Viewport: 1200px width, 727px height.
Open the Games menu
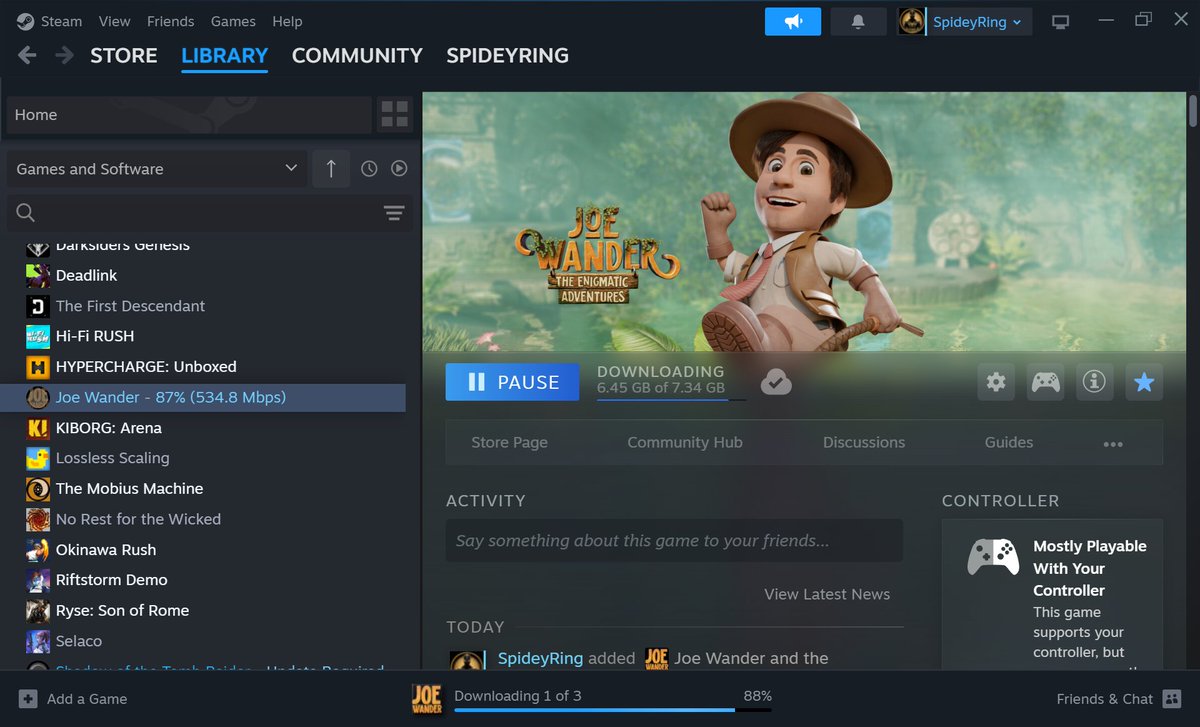[234, 21]
